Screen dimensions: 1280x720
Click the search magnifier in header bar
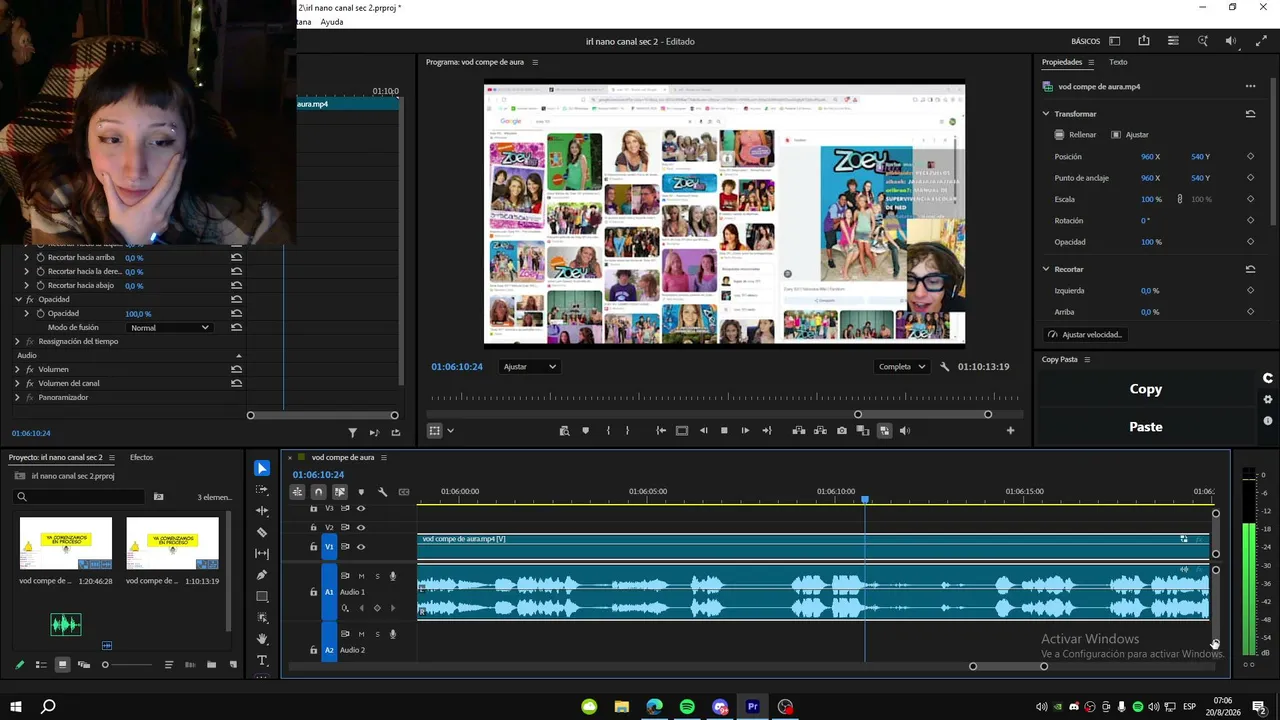tap(1203, 41)
